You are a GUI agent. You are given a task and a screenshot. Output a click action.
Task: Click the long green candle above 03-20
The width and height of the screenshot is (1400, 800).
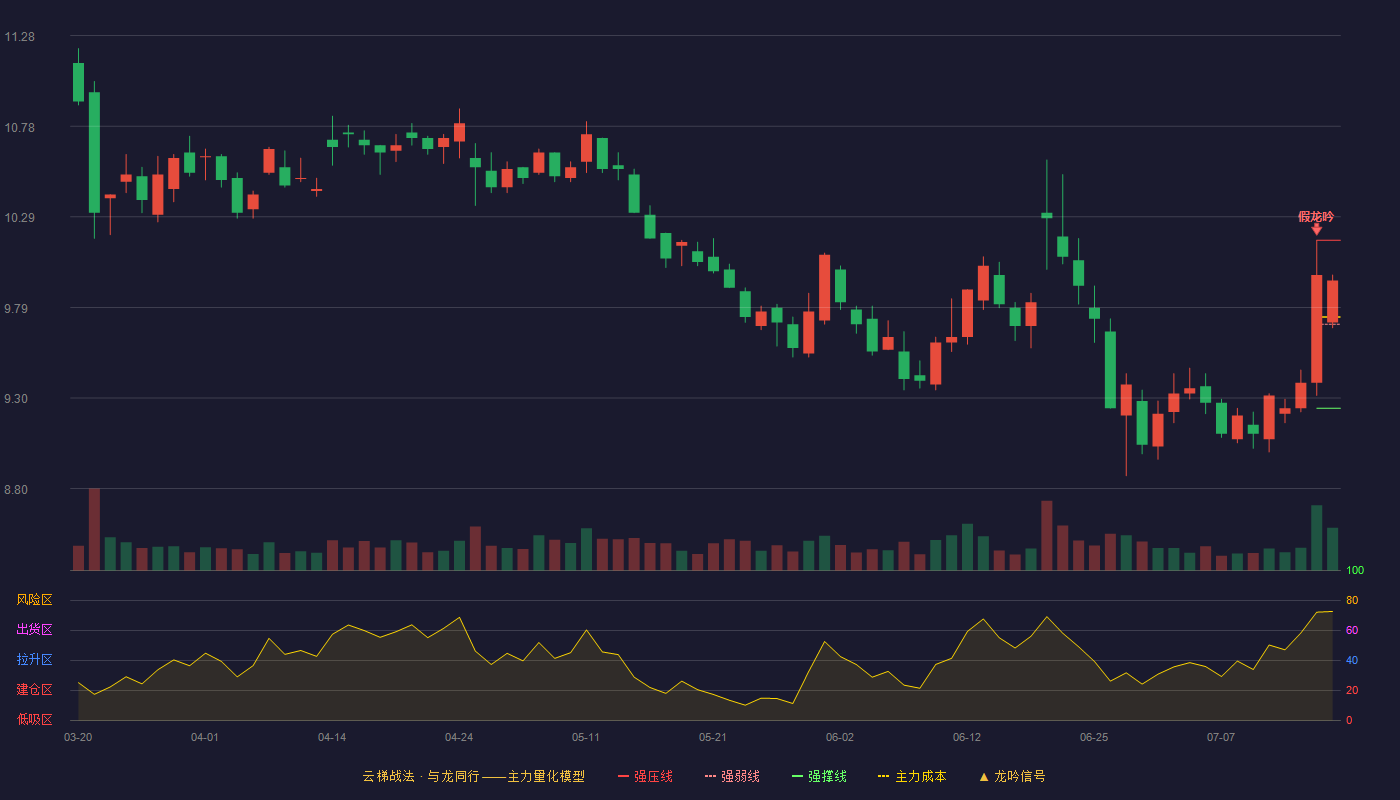coord(94,152)
